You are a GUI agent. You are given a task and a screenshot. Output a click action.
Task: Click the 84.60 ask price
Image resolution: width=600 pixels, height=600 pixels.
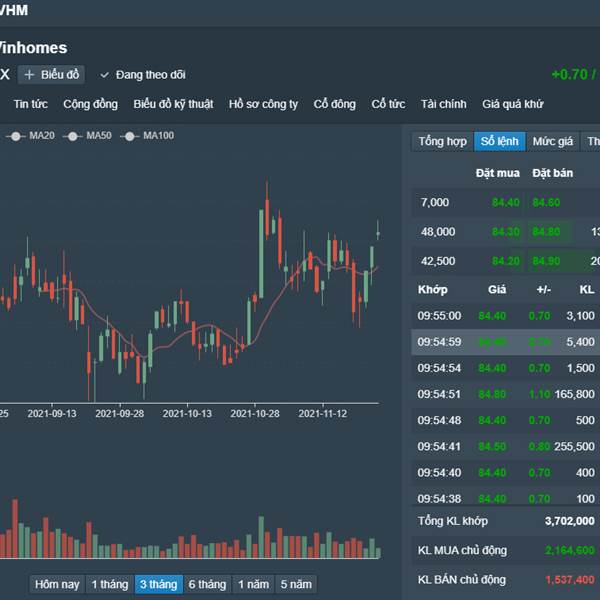pos(546,202)
